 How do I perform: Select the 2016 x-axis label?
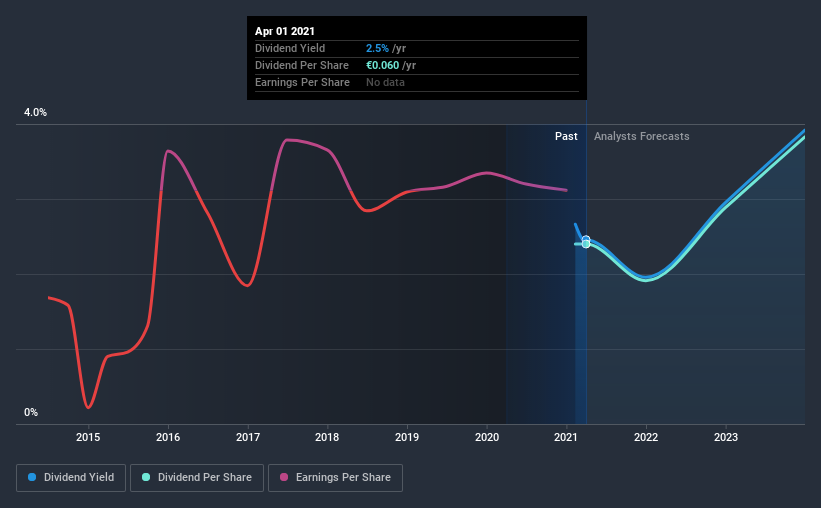coord(168,437)
